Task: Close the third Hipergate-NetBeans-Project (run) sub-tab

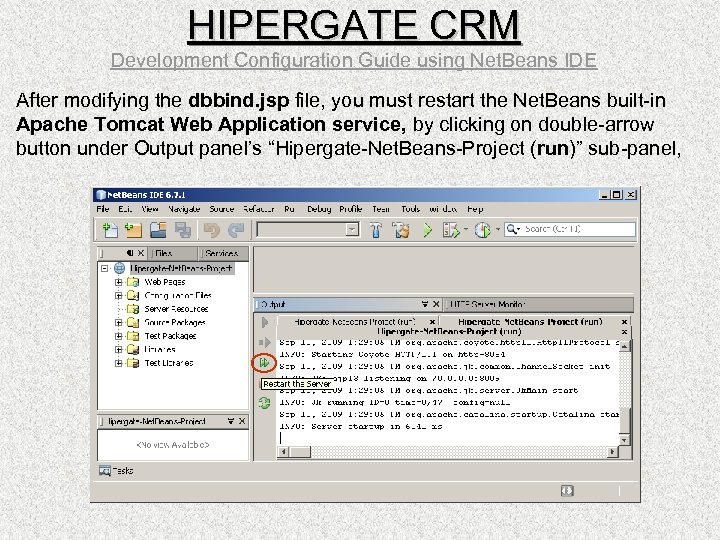Action: [624, 332]
